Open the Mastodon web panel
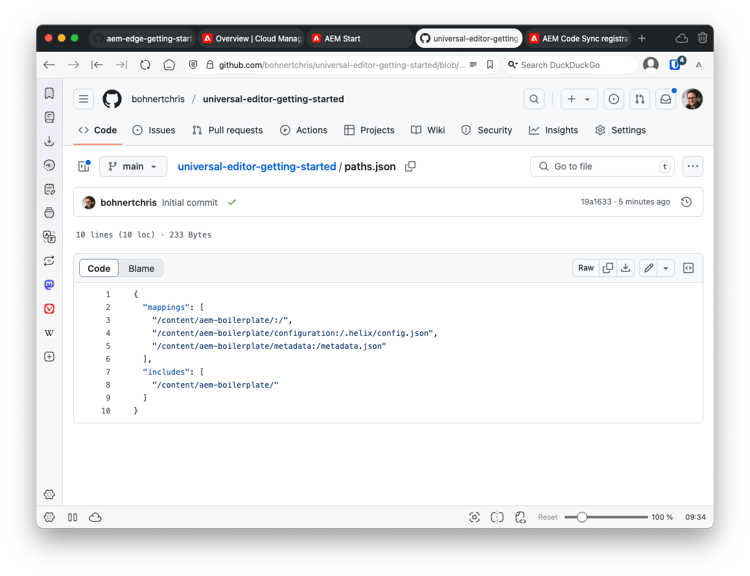This screenshot has height=576, width=750. (49, 285)
